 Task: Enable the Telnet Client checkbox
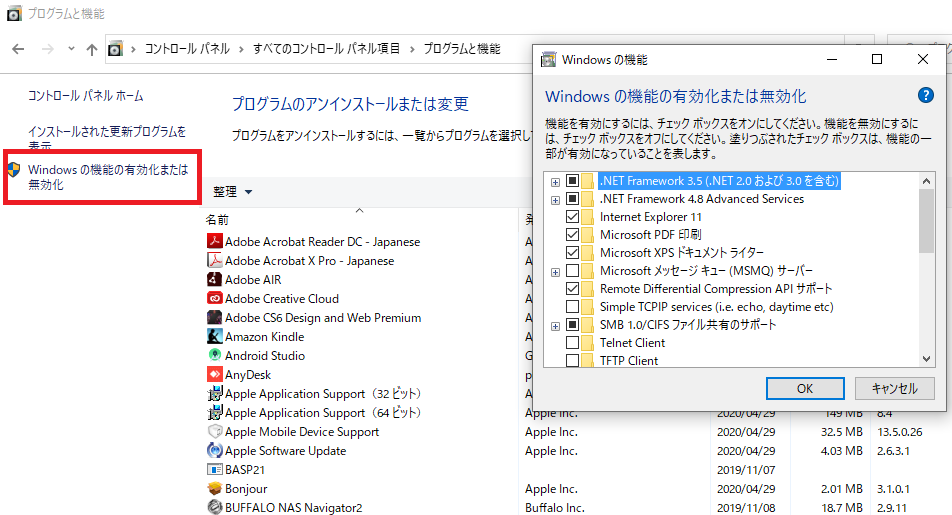[572, 343]
